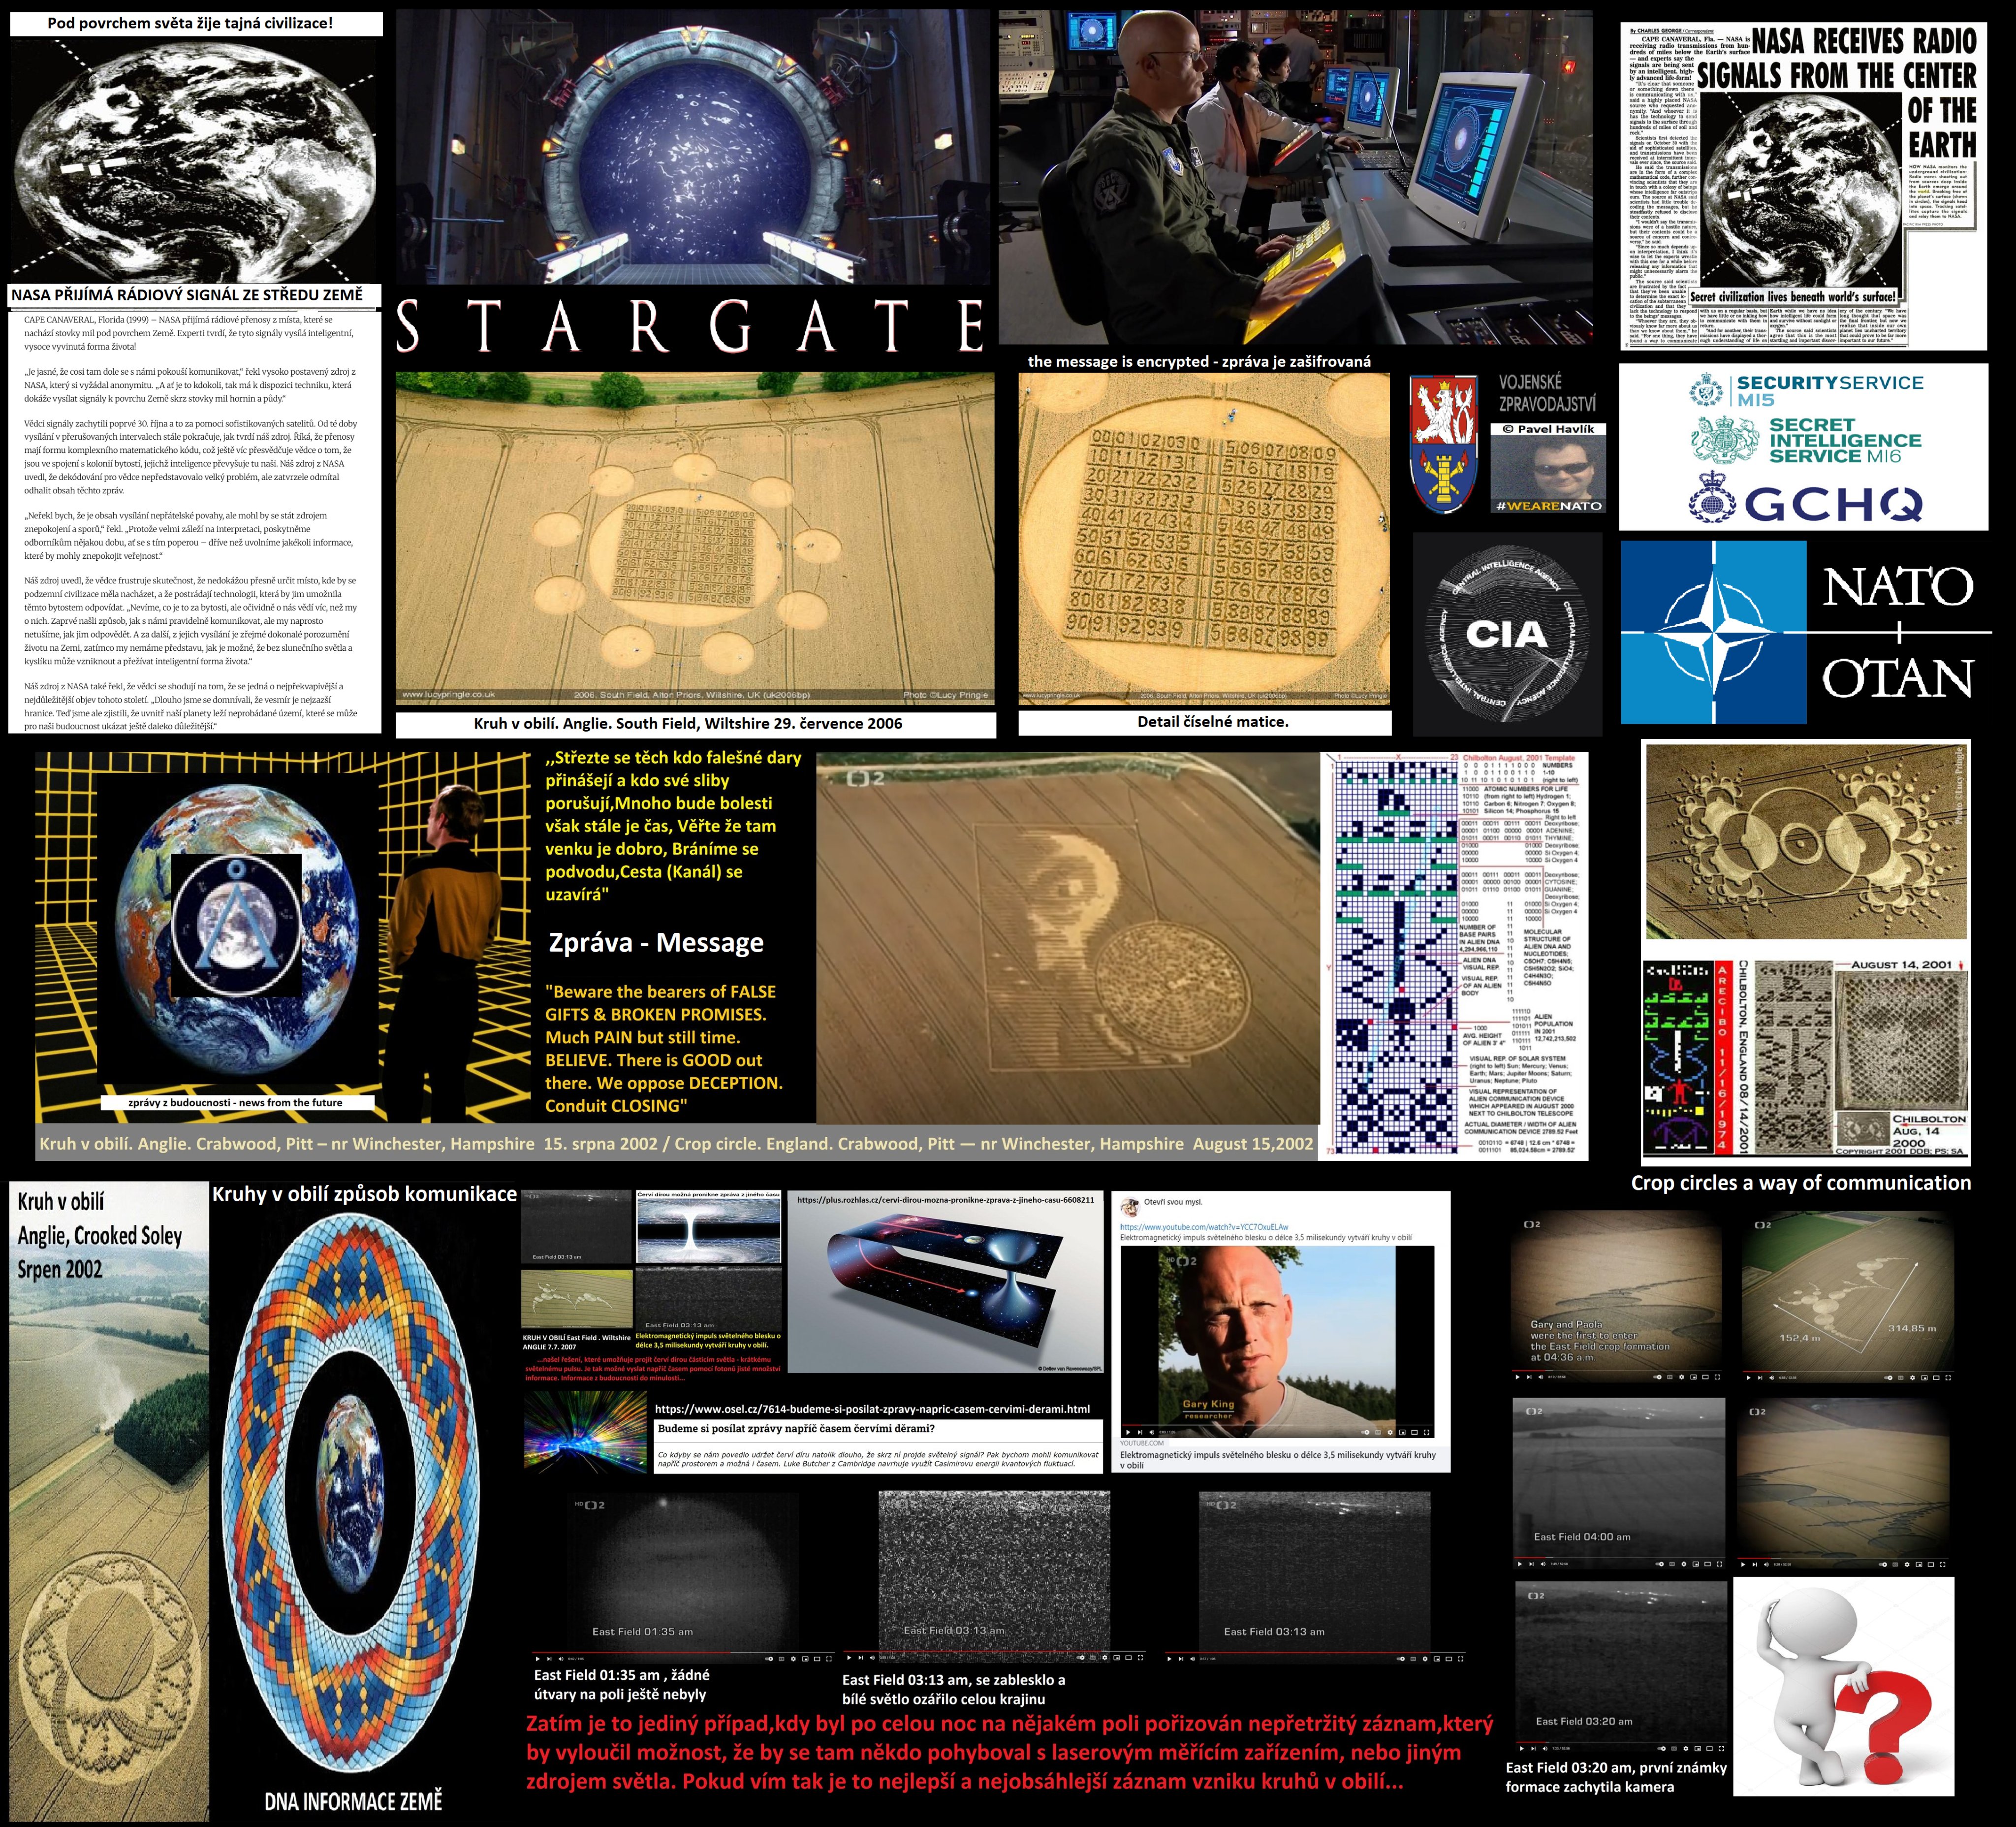Click the Otevři svou mysl profile name
Viewport: 2016px width, 1827px height.
1173,1202
